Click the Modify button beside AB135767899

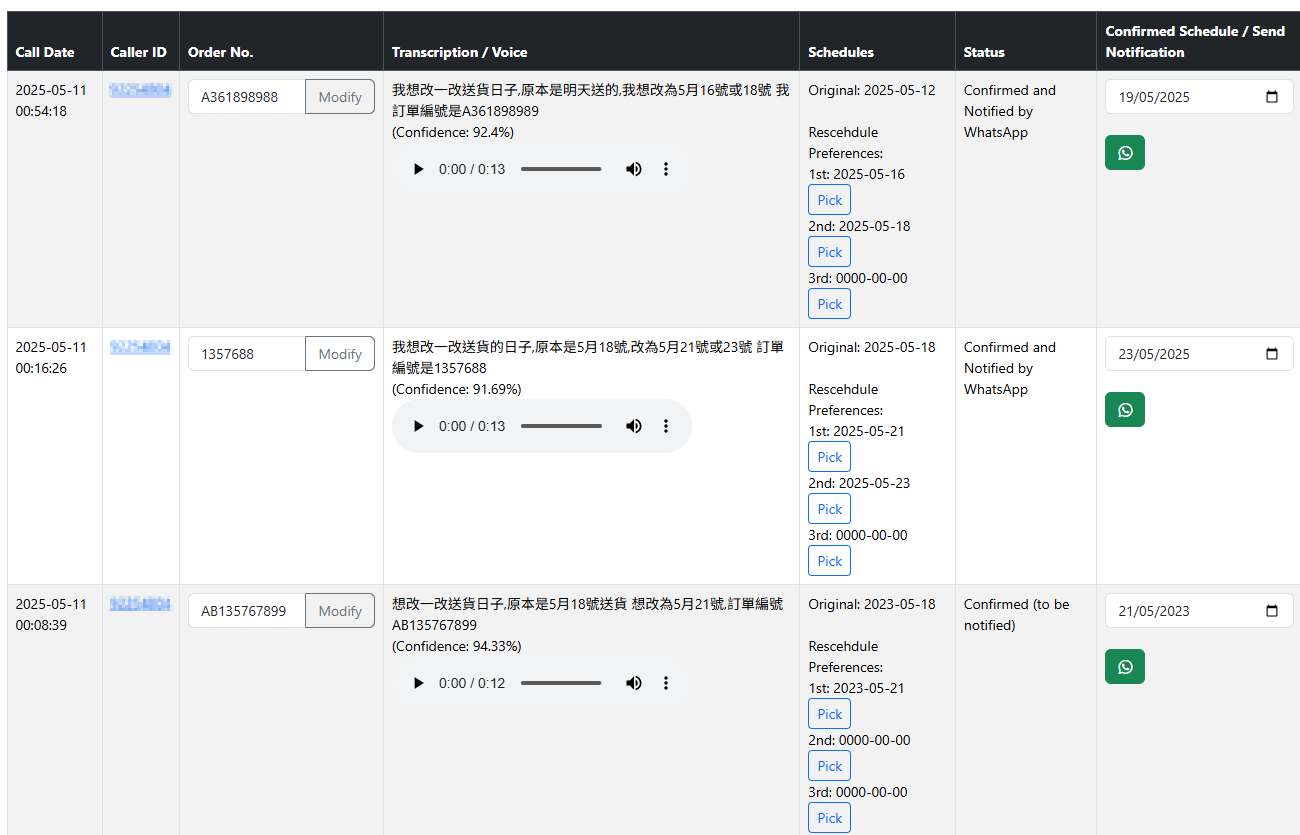(x=340, y=611)
